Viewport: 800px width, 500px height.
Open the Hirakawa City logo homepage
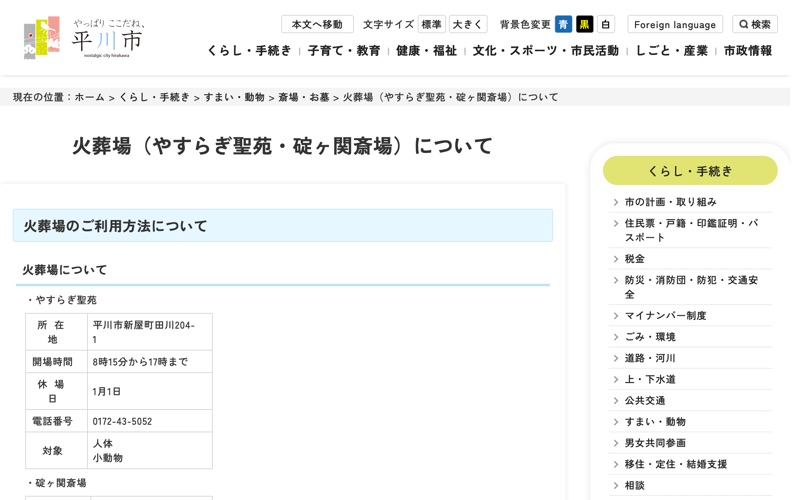[84, 38]
